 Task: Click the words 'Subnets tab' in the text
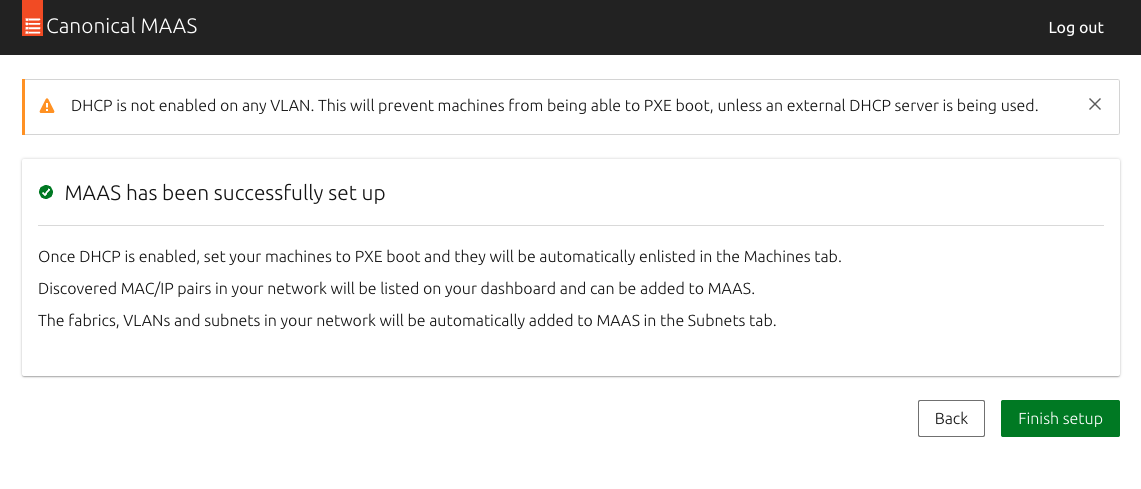pyautogui.click(x=730, y=321)
